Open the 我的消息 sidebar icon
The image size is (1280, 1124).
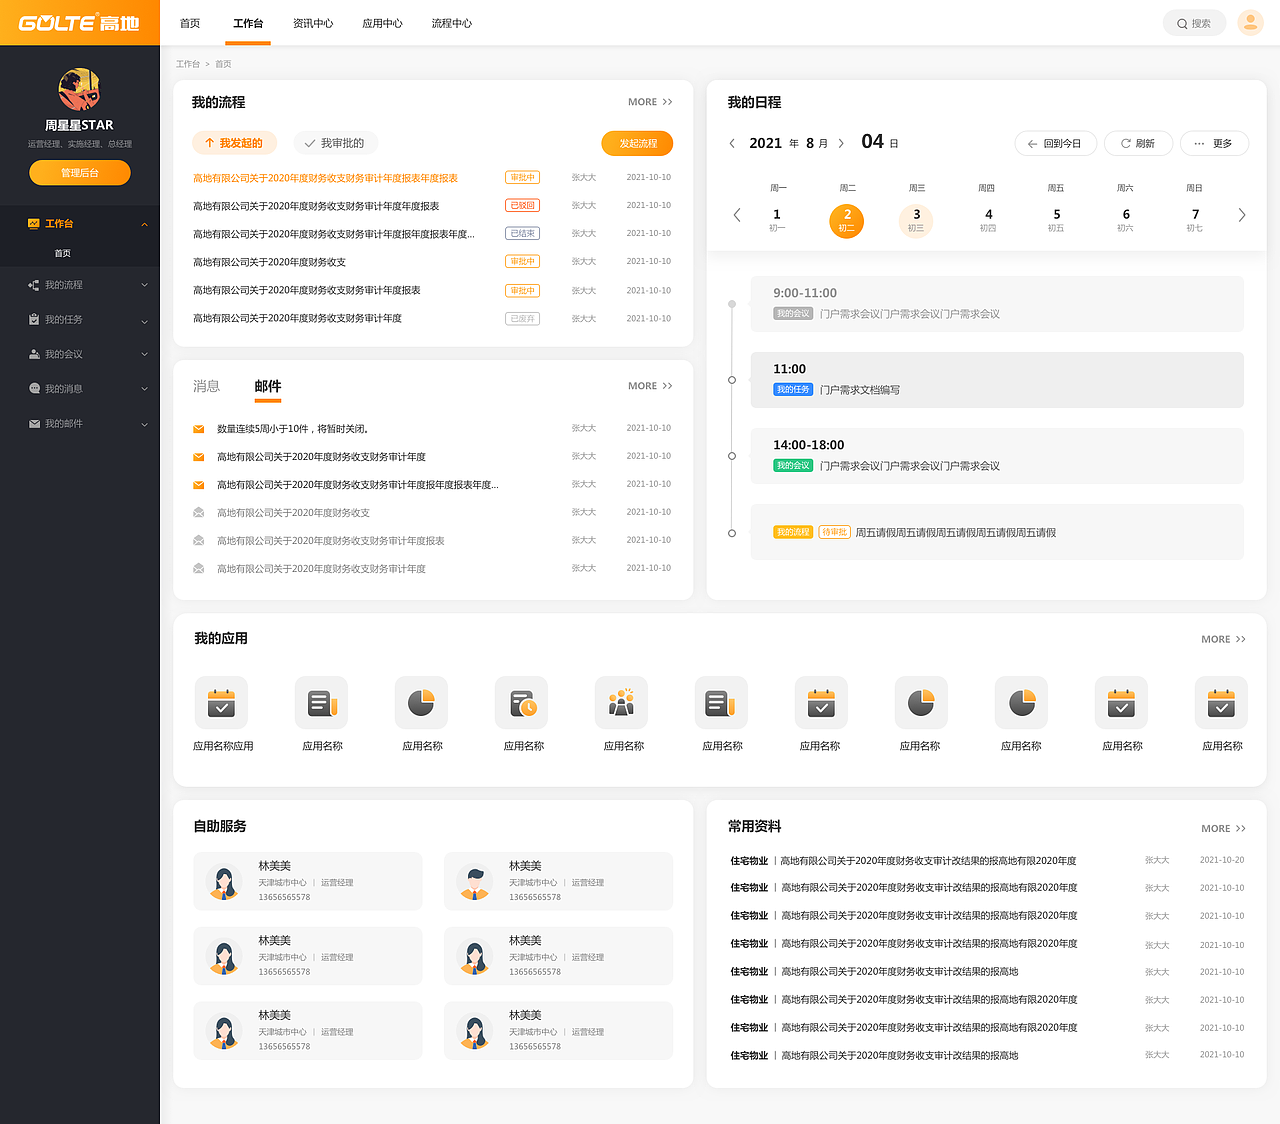(x=34, y=389)
